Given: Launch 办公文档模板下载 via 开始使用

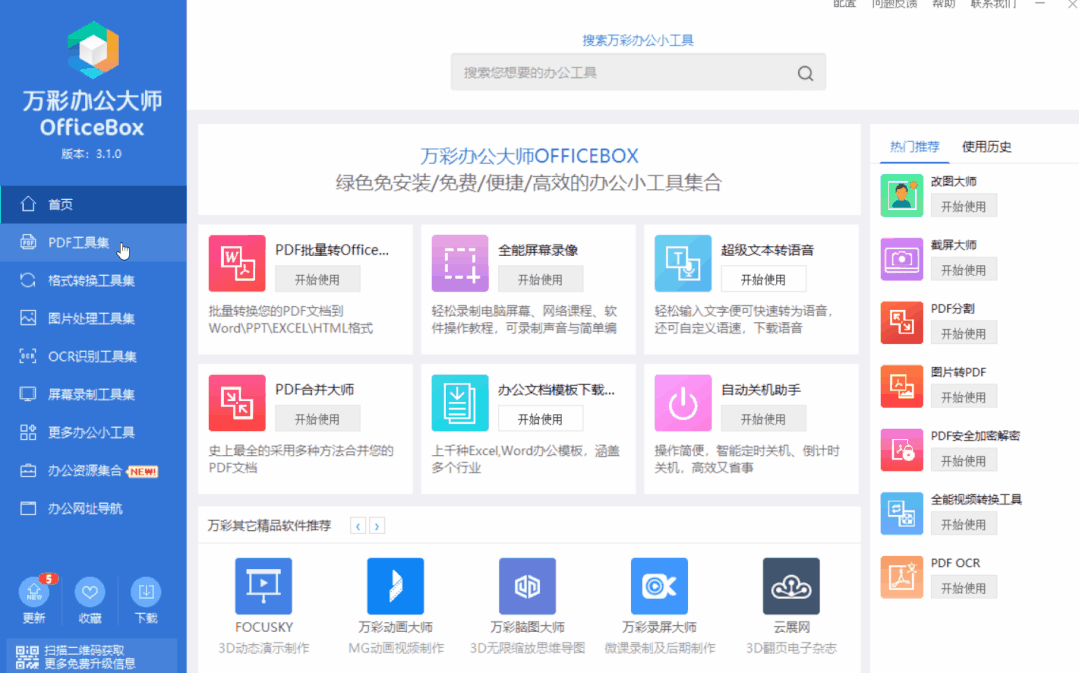Looking at the screenshot, I should [540, 419].
